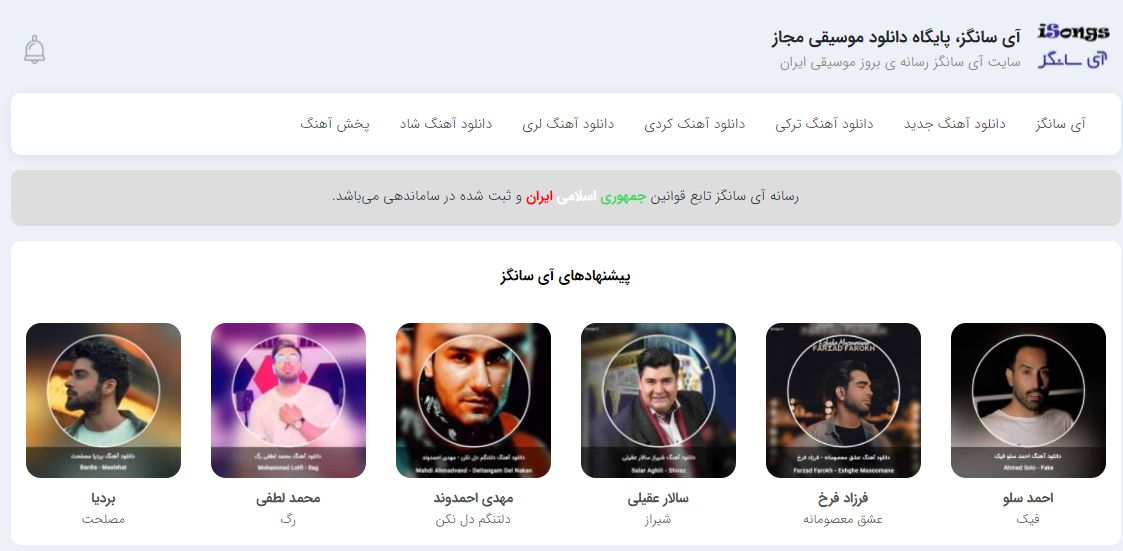The width and height of the screenshot is (1123, 551).
Task: Choose دانلود آهنگ شاد menu entry
Action: point(446,124)
